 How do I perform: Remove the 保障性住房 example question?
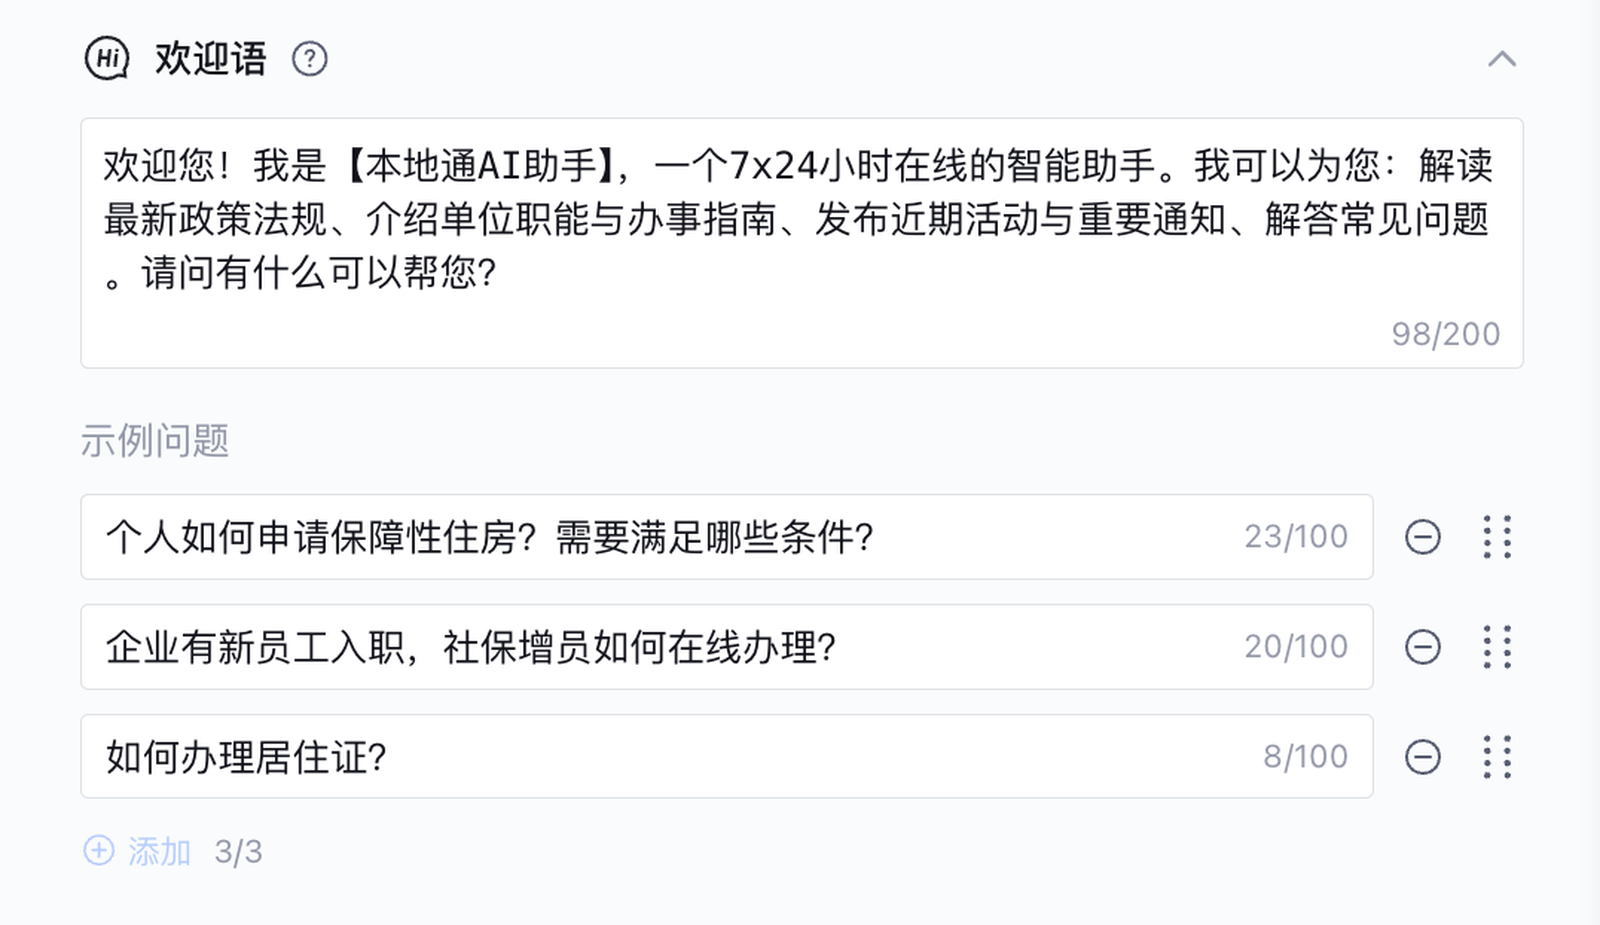(1422, 537)
